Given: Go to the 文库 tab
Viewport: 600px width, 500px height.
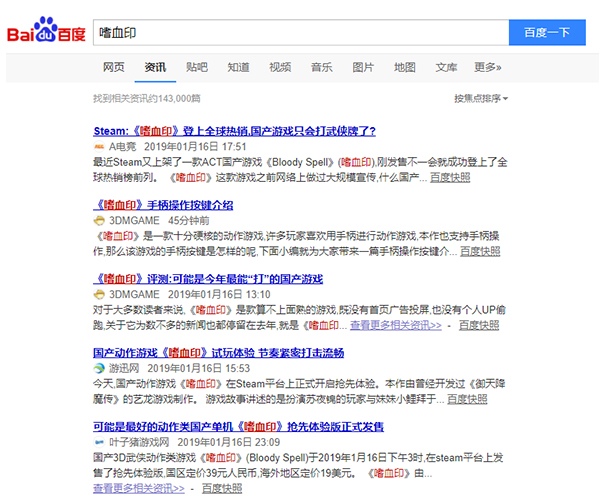Looking at the screenshot, I should pos(446,67).
